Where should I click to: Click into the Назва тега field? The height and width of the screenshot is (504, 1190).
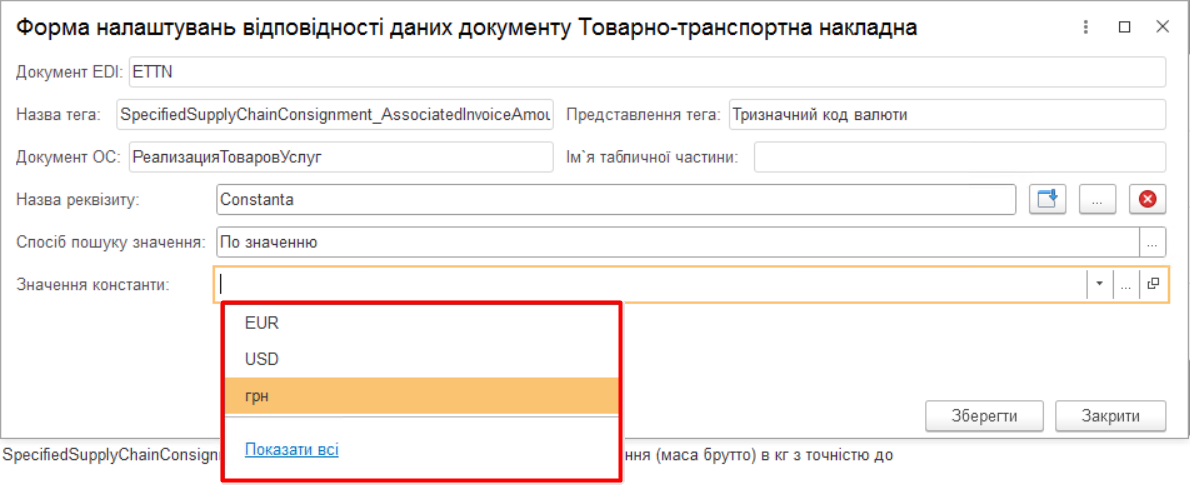click(x=334, y=115)
